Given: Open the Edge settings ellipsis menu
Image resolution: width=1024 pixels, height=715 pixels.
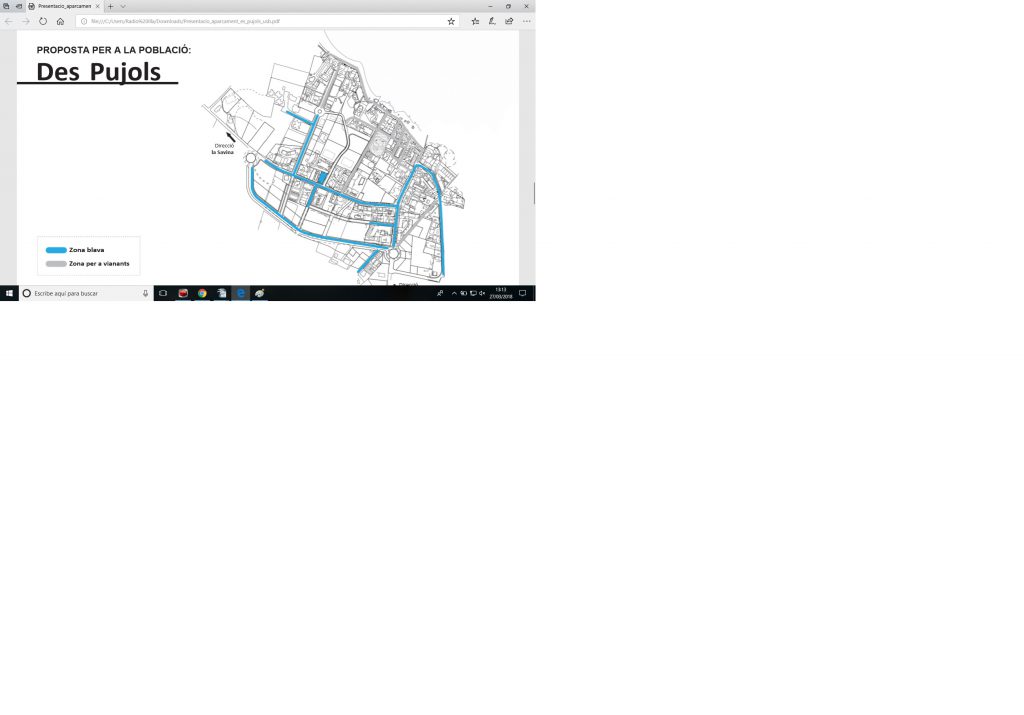Looking at the screenshot, I should tap(526, 22).
